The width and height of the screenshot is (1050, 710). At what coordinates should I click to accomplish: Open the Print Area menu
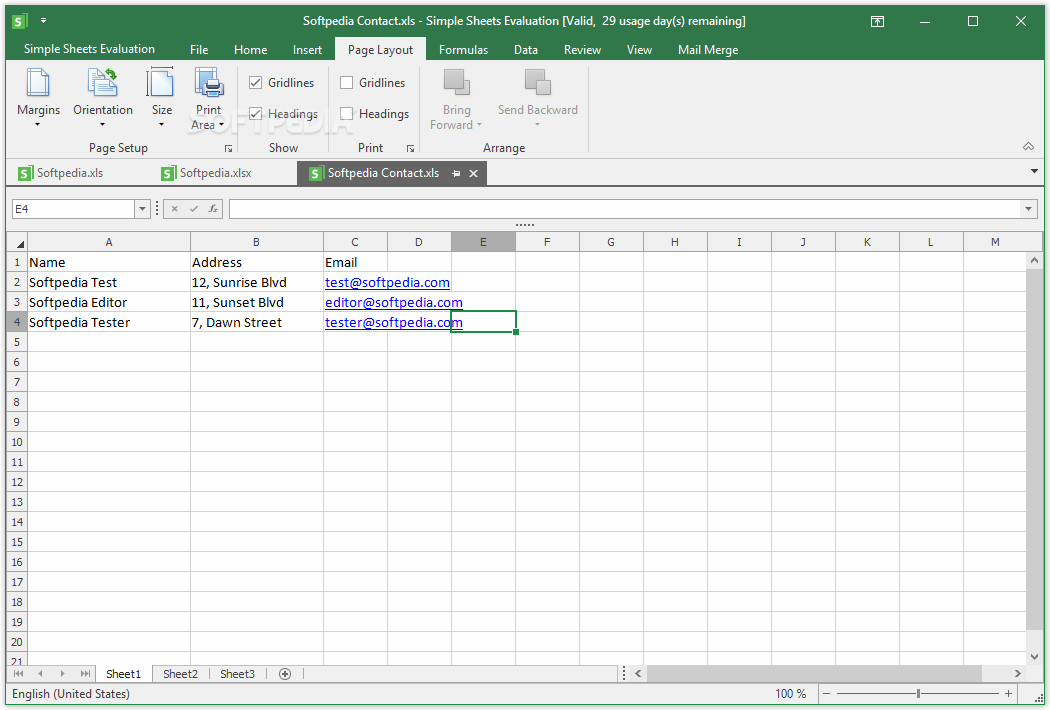[x=208, y=99]
